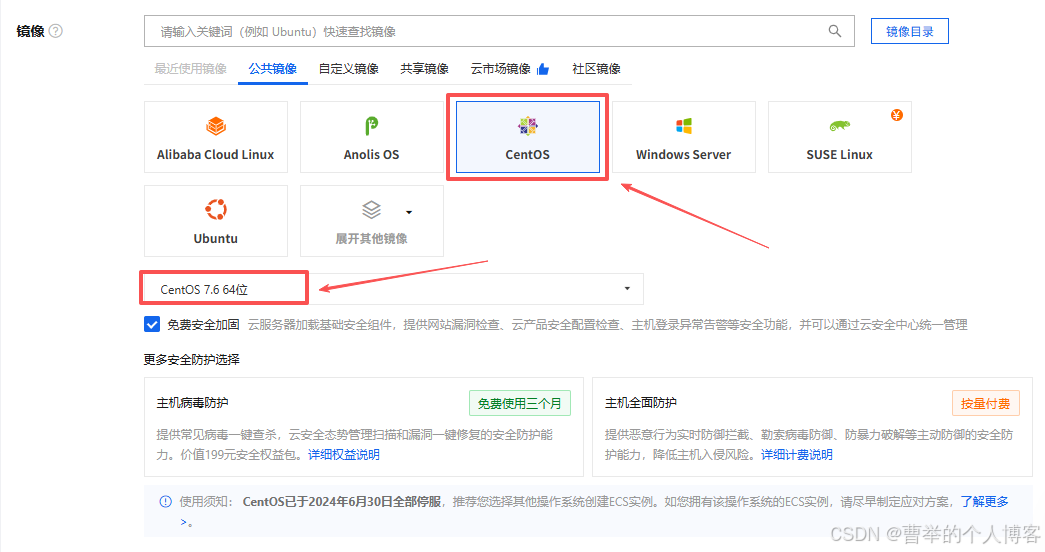
Task: Click the SUSE Linux chameleon icon
Action: [x=839, y=125]
